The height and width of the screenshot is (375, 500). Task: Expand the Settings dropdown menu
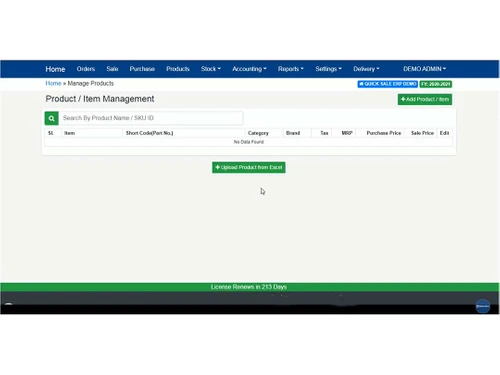tap(328, 69)
